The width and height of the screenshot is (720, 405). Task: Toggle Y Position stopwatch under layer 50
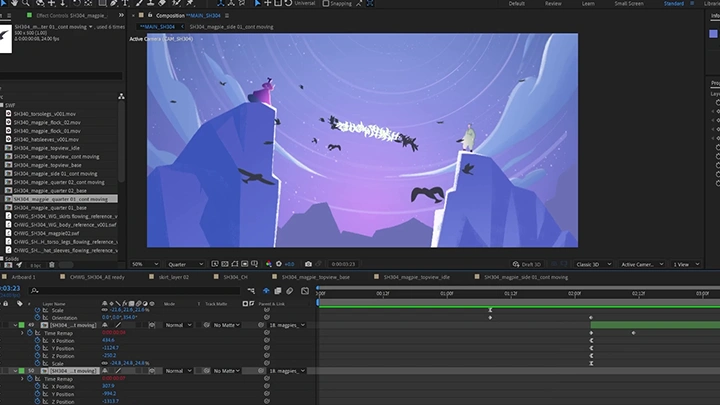point(37,394)
